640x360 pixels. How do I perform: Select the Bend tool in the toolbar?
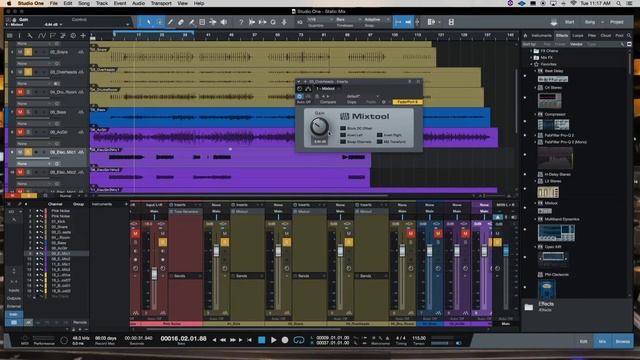click(213, 22)
